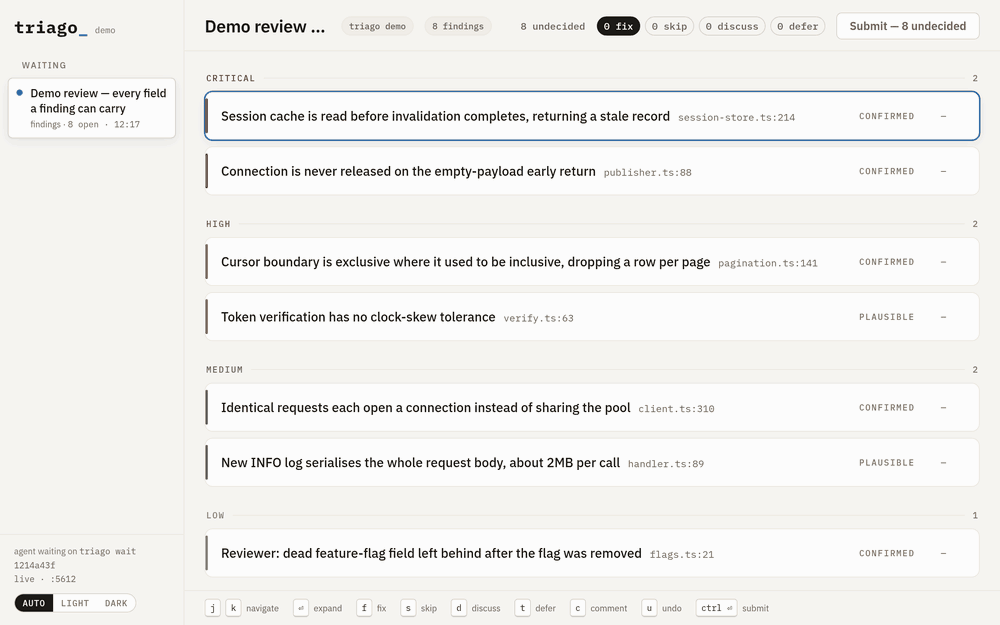The width and height of the screenshot is (1000, 625).
Task: Switch theme to LIGHT
Action: [75, 603]
